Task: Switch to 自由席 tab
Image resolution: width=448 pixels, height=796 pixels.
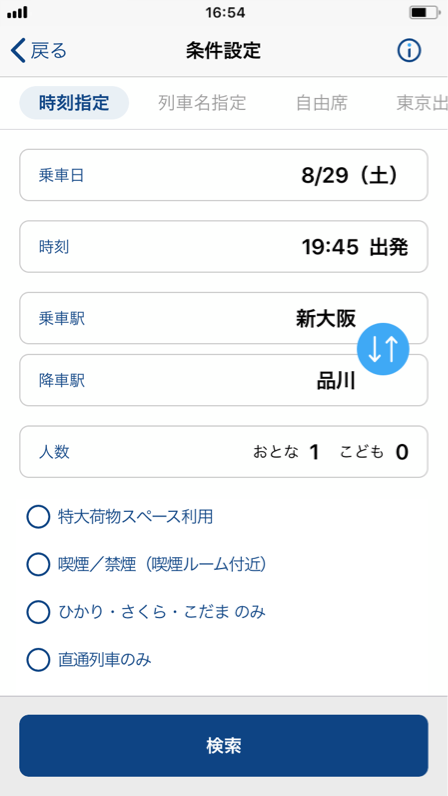Action: 322,103
